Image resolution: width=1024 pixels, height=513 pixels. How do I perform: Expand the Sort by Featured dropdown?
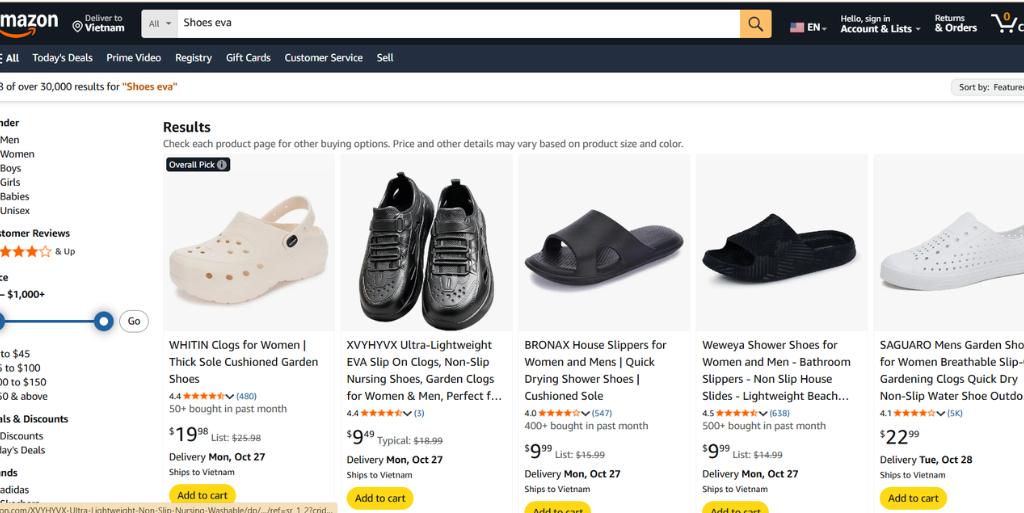coord(989,87)
